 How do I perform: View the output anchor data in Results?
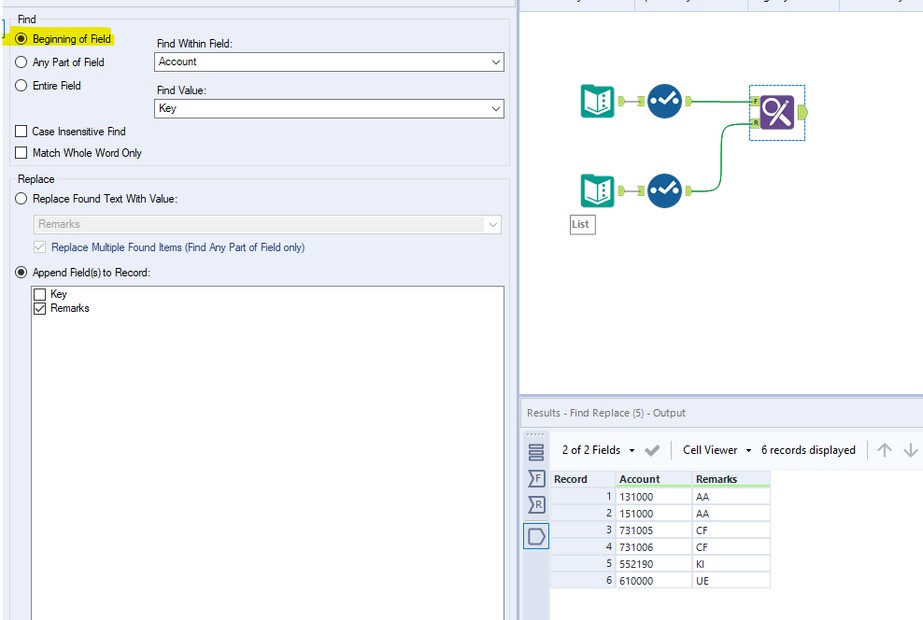pos(536,536)
